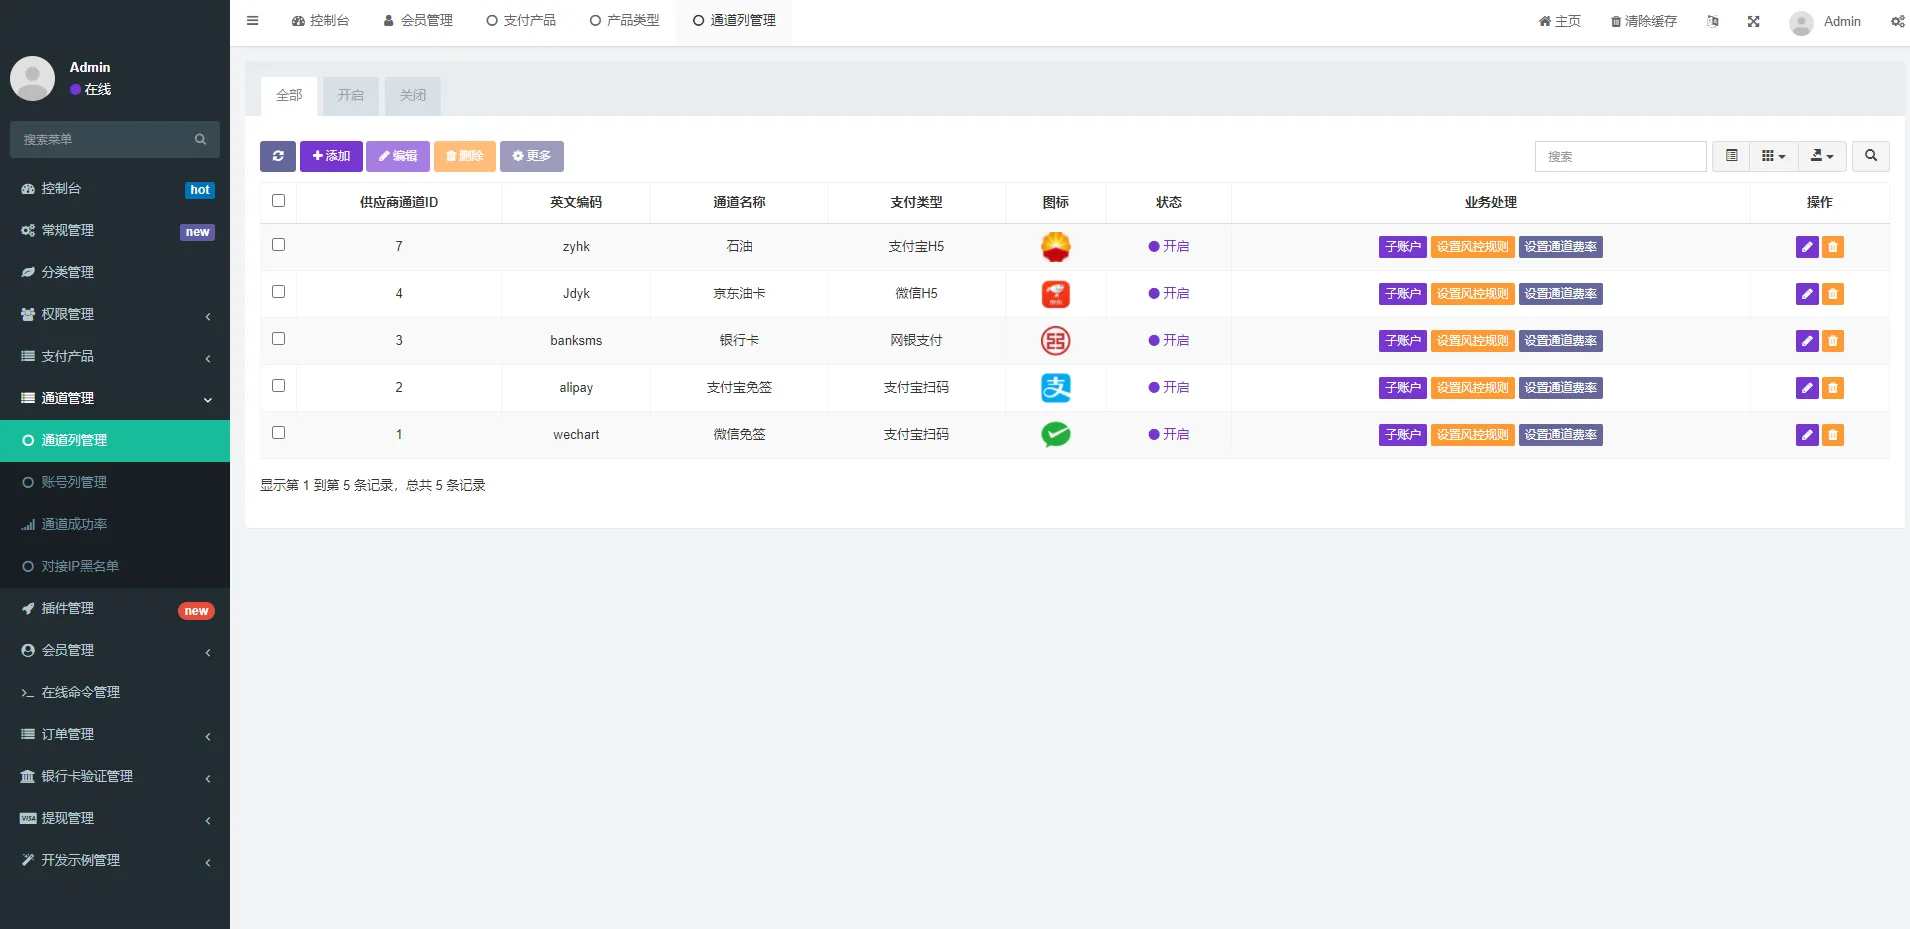Open 通道成功率 in the sidebar
This screenshot has height=929, width=1910.
115,524
